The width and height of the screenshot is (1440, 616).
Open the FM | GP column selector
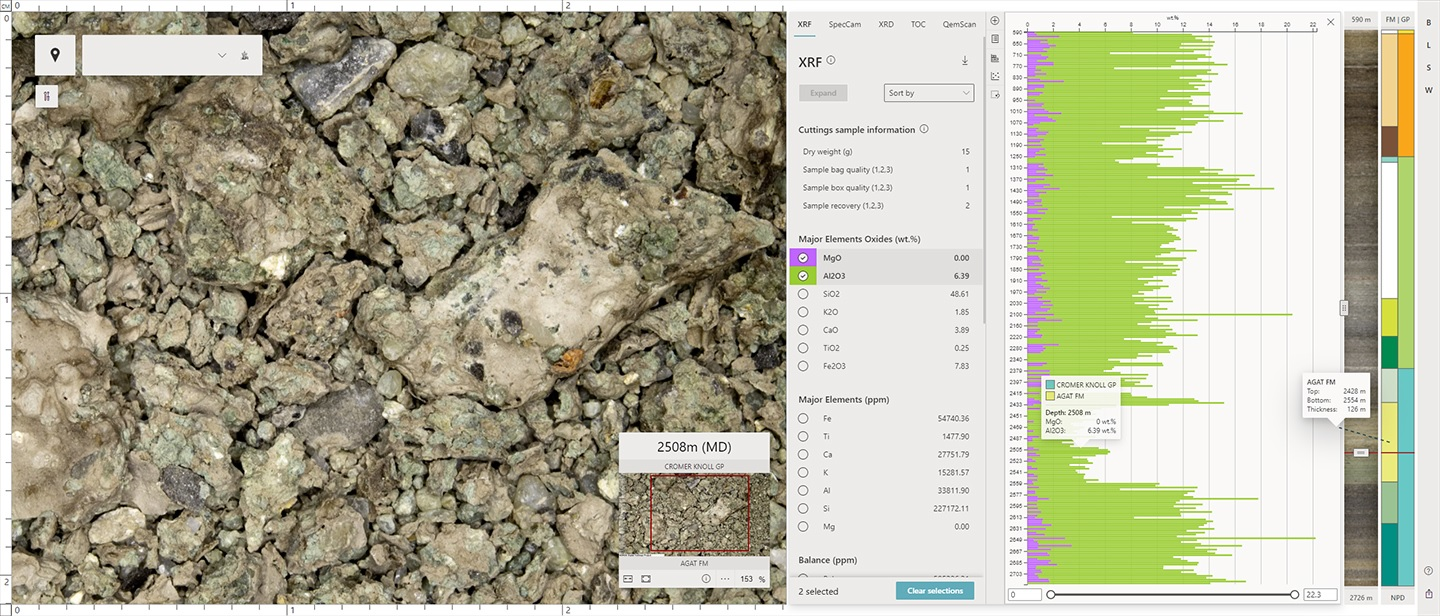click(x=1396, y=18)
